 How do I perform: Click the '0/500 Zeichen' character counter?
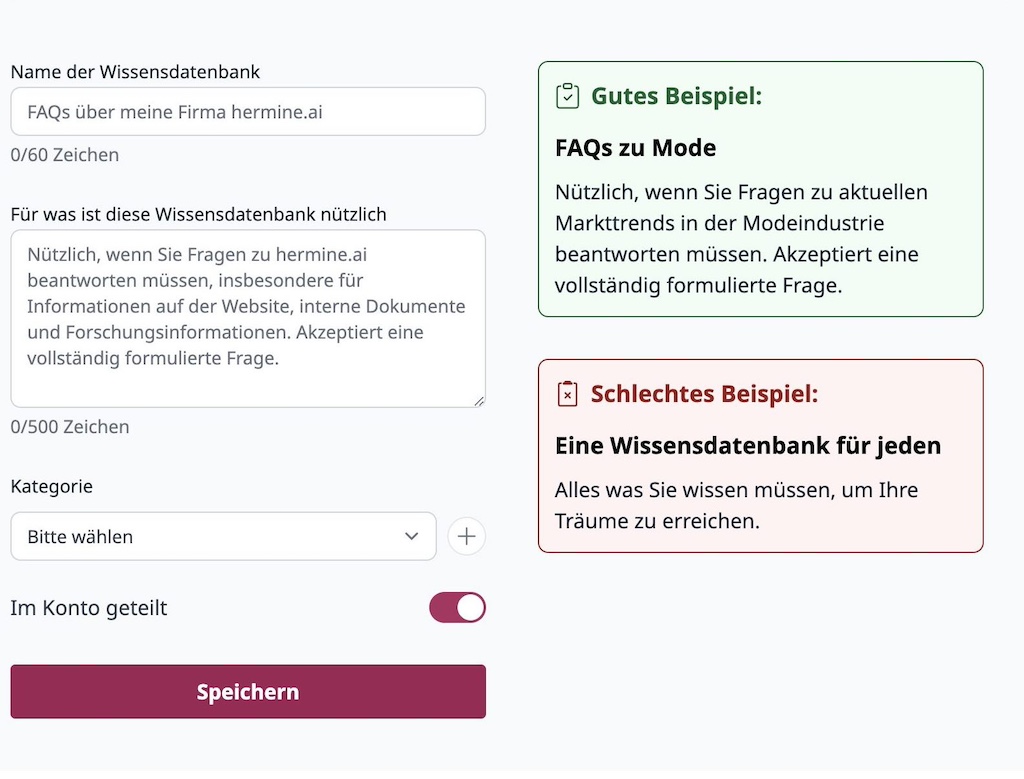(x=69, y=426)
